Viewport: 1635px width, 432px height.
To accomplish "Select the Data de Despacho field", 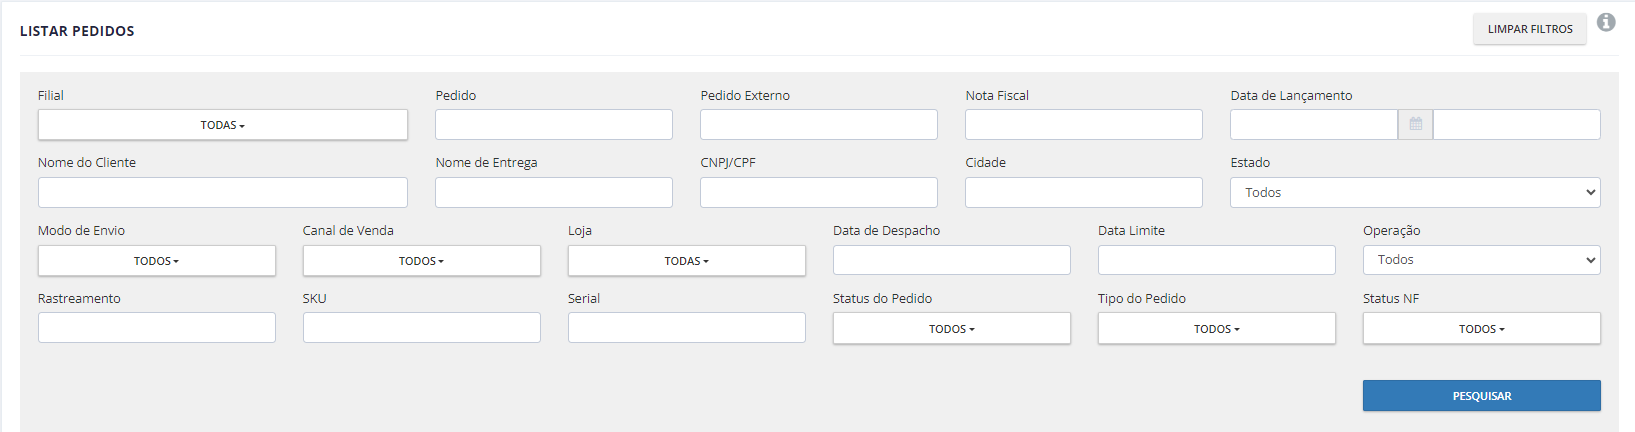I will [x=952, y=260].
